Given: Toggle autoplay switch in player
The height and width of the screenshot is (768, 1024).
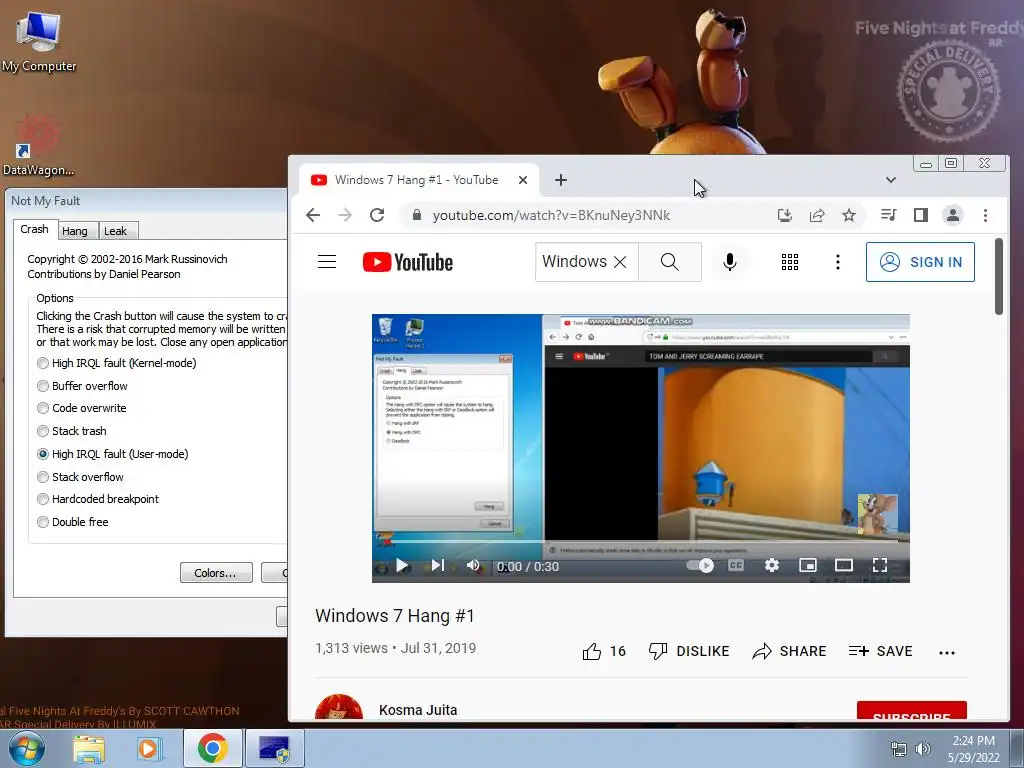Looking at the screenshot, I should [700, 566].
